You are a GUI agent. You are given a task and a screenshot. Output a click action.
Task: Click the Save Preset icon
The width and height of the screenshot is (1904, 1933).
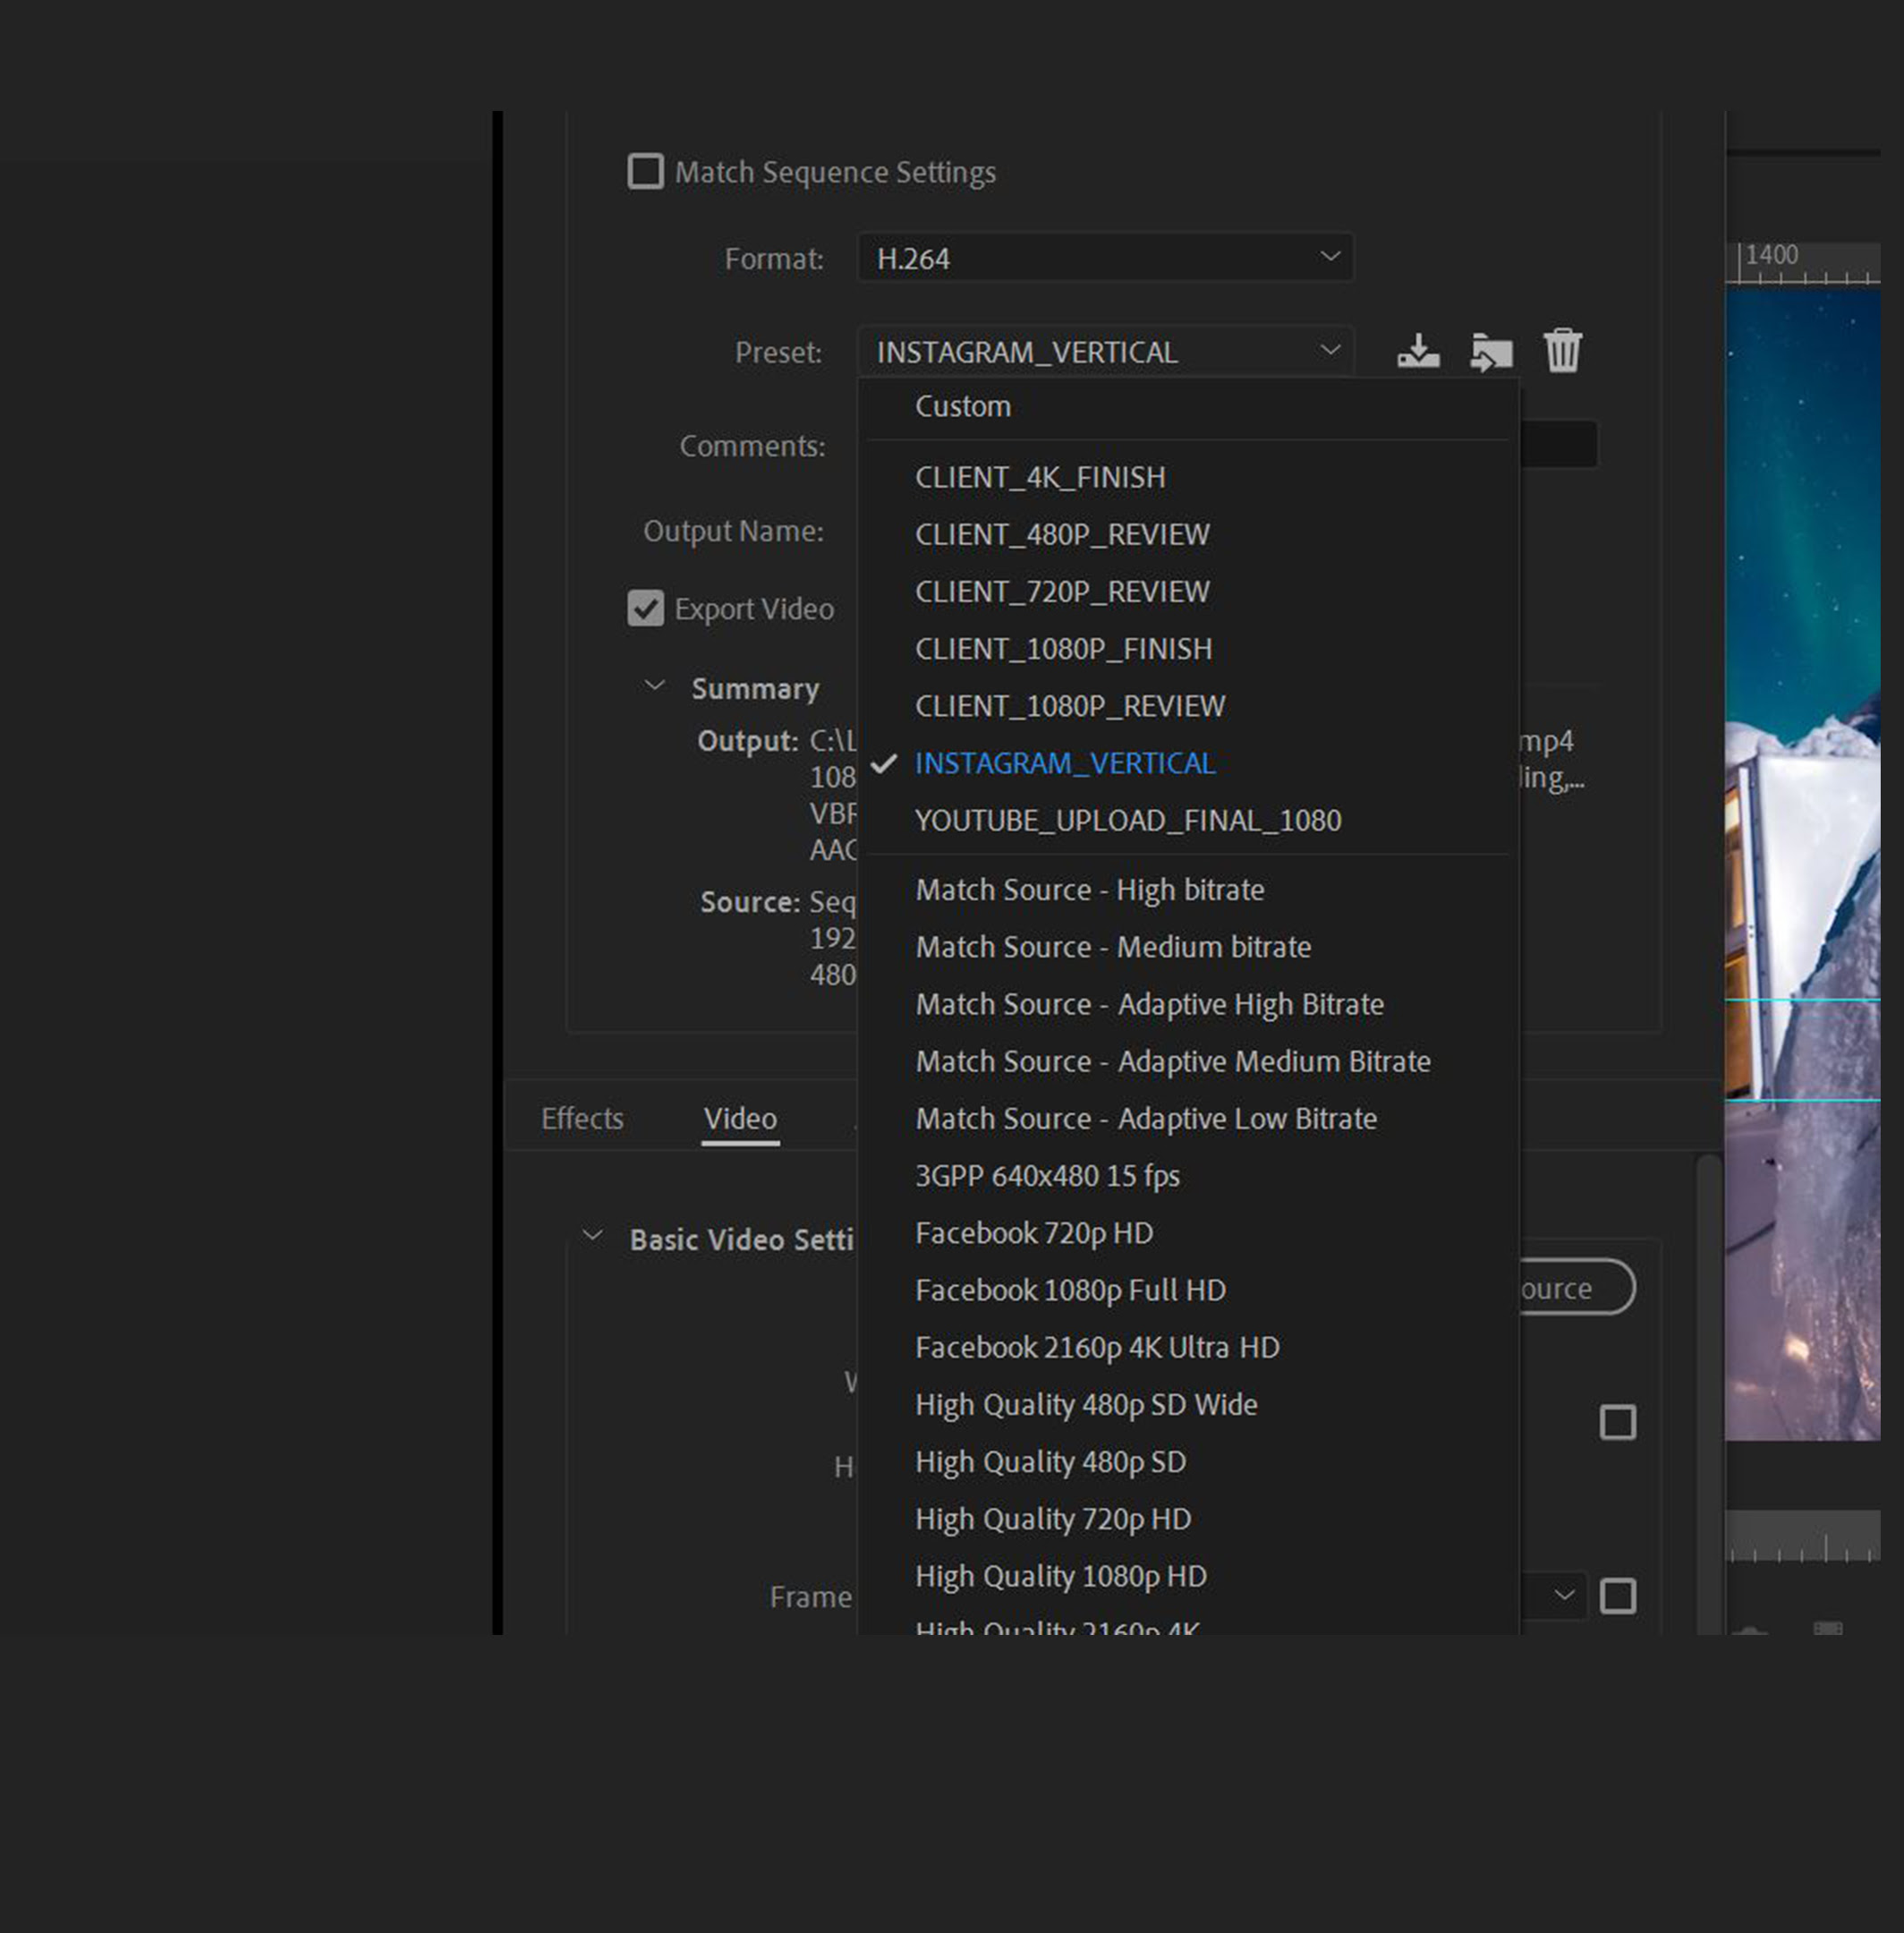(x=1418, y=351)
